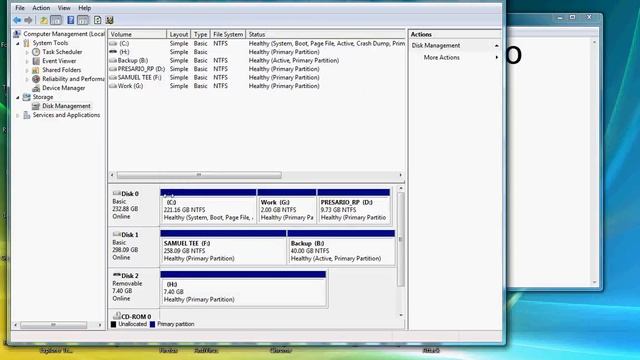Select the PRESARIO_RP (D:) partition block
The width and height of the screenshot is (640, 360).
point(354,207)
